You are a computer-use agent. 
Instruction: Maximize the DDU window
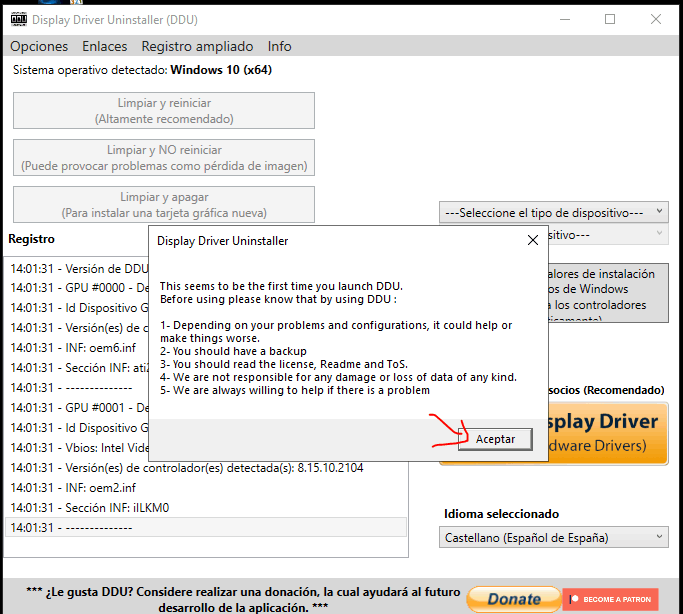click(610, 19)
